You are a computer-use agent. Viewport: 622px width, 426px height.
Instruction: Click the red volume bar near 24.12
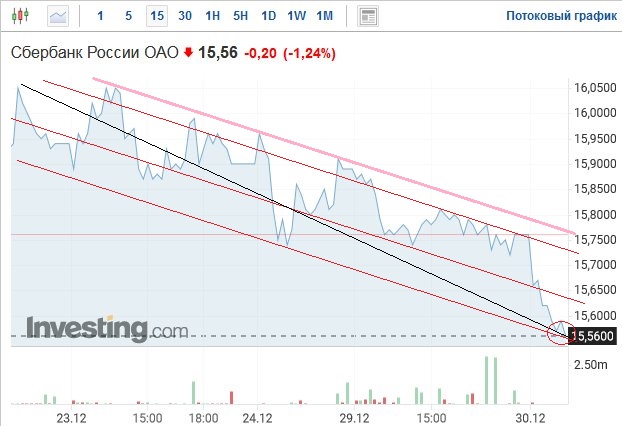pos(232,398)
